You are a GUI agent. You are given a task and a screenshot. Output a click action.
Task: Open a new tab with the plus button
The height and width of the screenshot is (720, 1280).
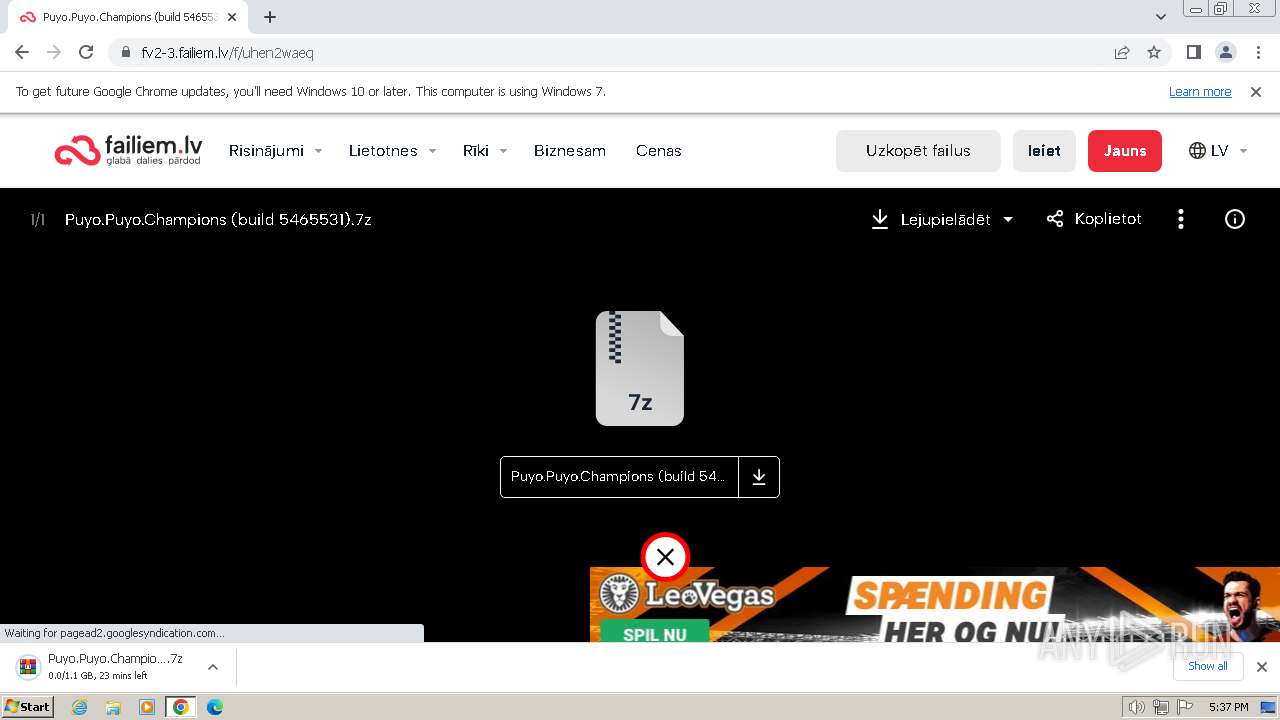270,17
